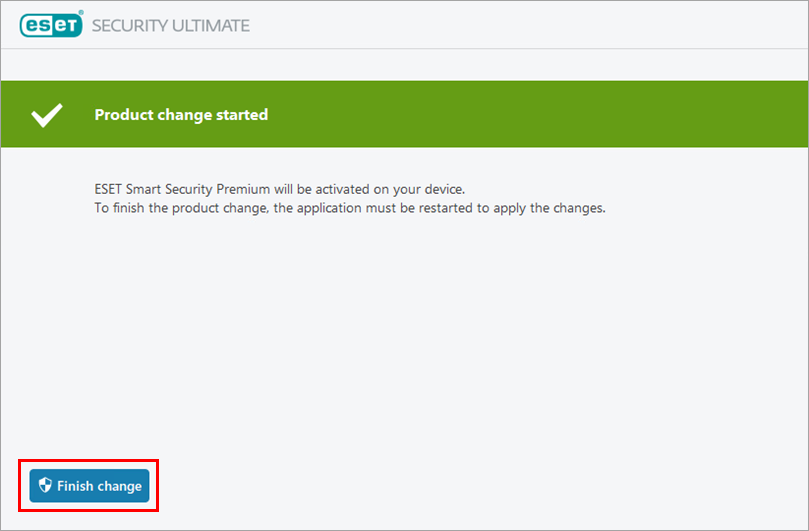Image resolution: width=809 pixels, height=531 pixels.
Task: Click the white checkmark success icon
Action: (x=47, y=115)
